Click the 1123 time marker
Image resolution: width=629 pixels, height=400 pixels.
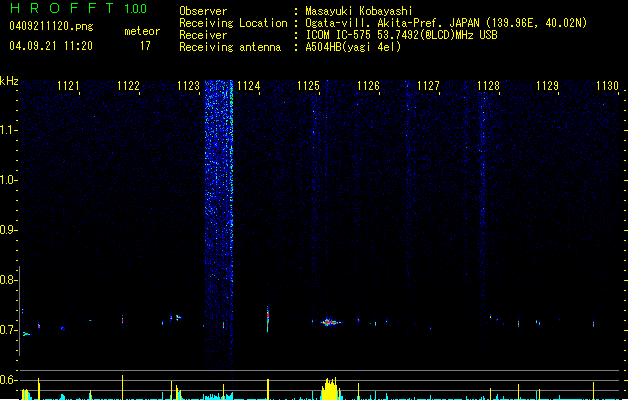(188, 86)
